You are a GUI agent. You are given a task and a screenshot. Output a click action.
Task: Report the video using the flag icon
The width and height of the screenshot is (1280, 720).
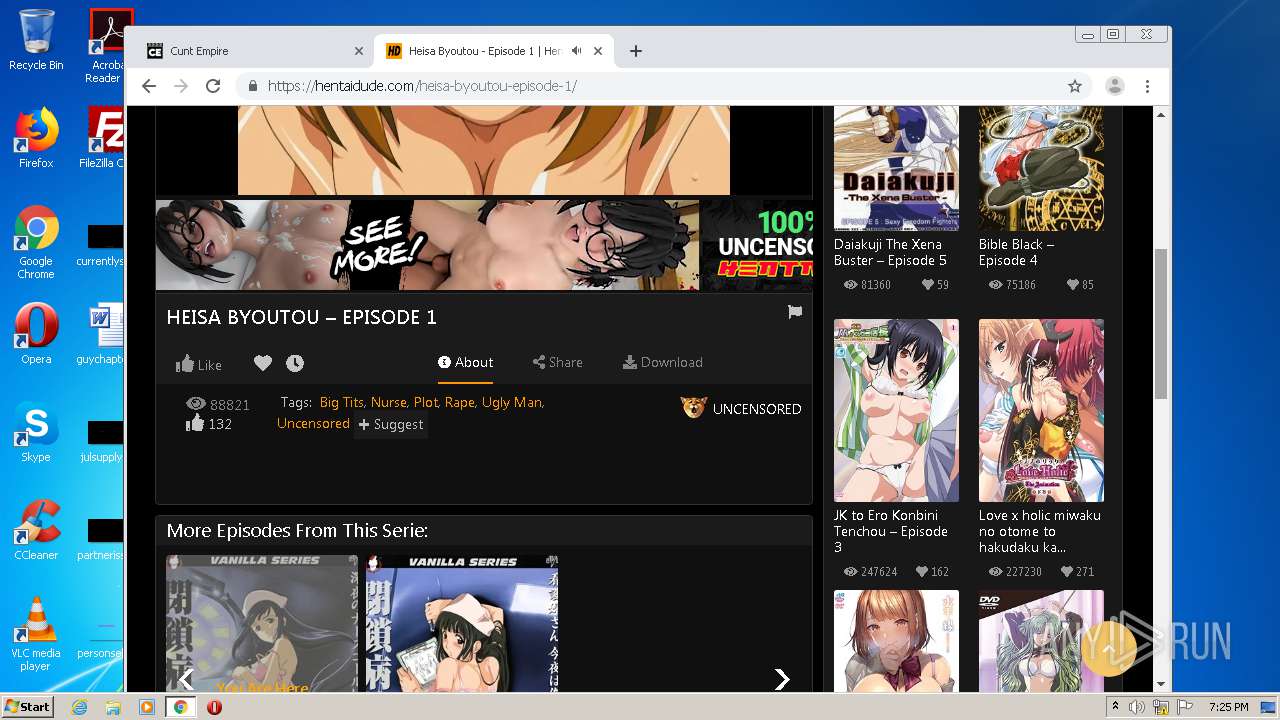coord(795,312)
